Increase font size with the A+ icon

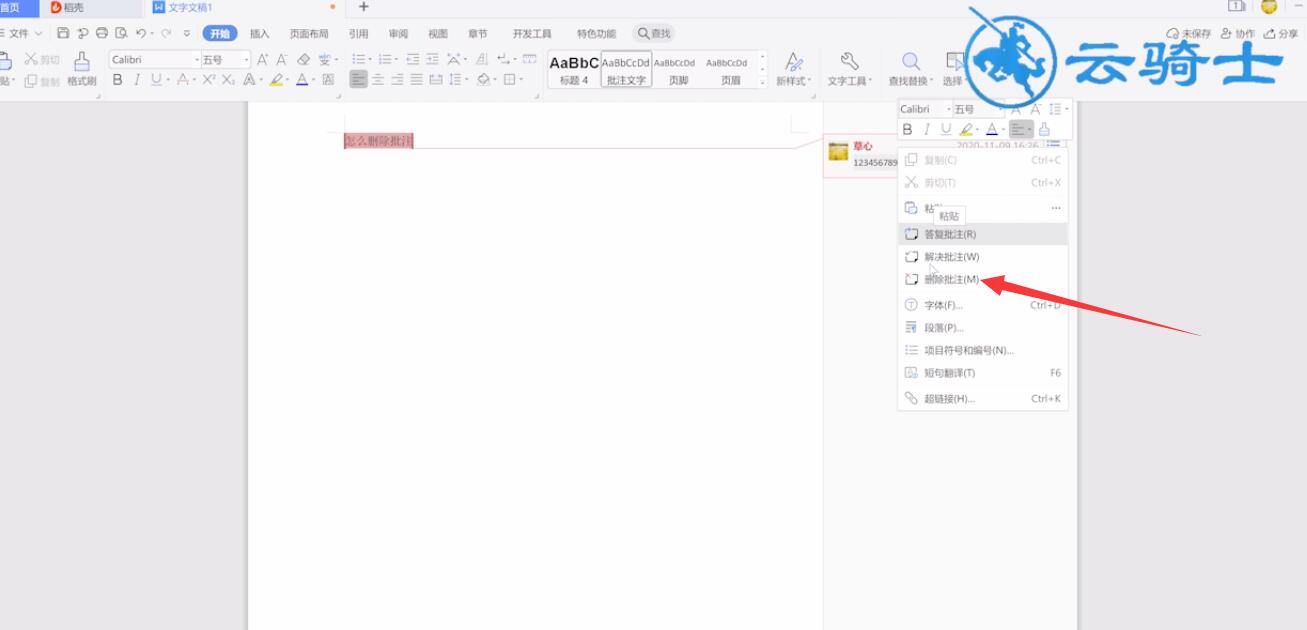[x=263, y=60]
